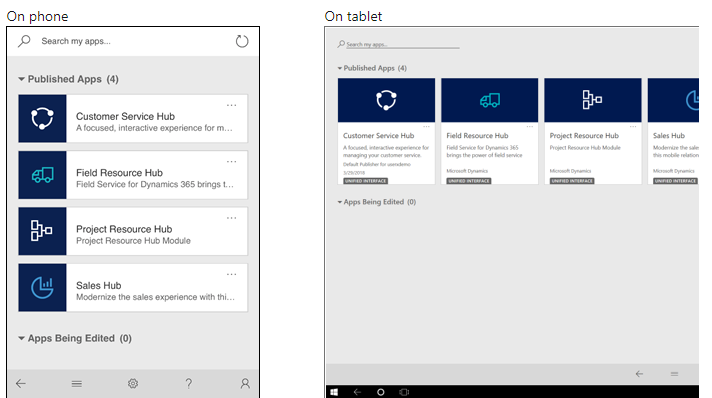Open phone settings gear

coord(133,384)
